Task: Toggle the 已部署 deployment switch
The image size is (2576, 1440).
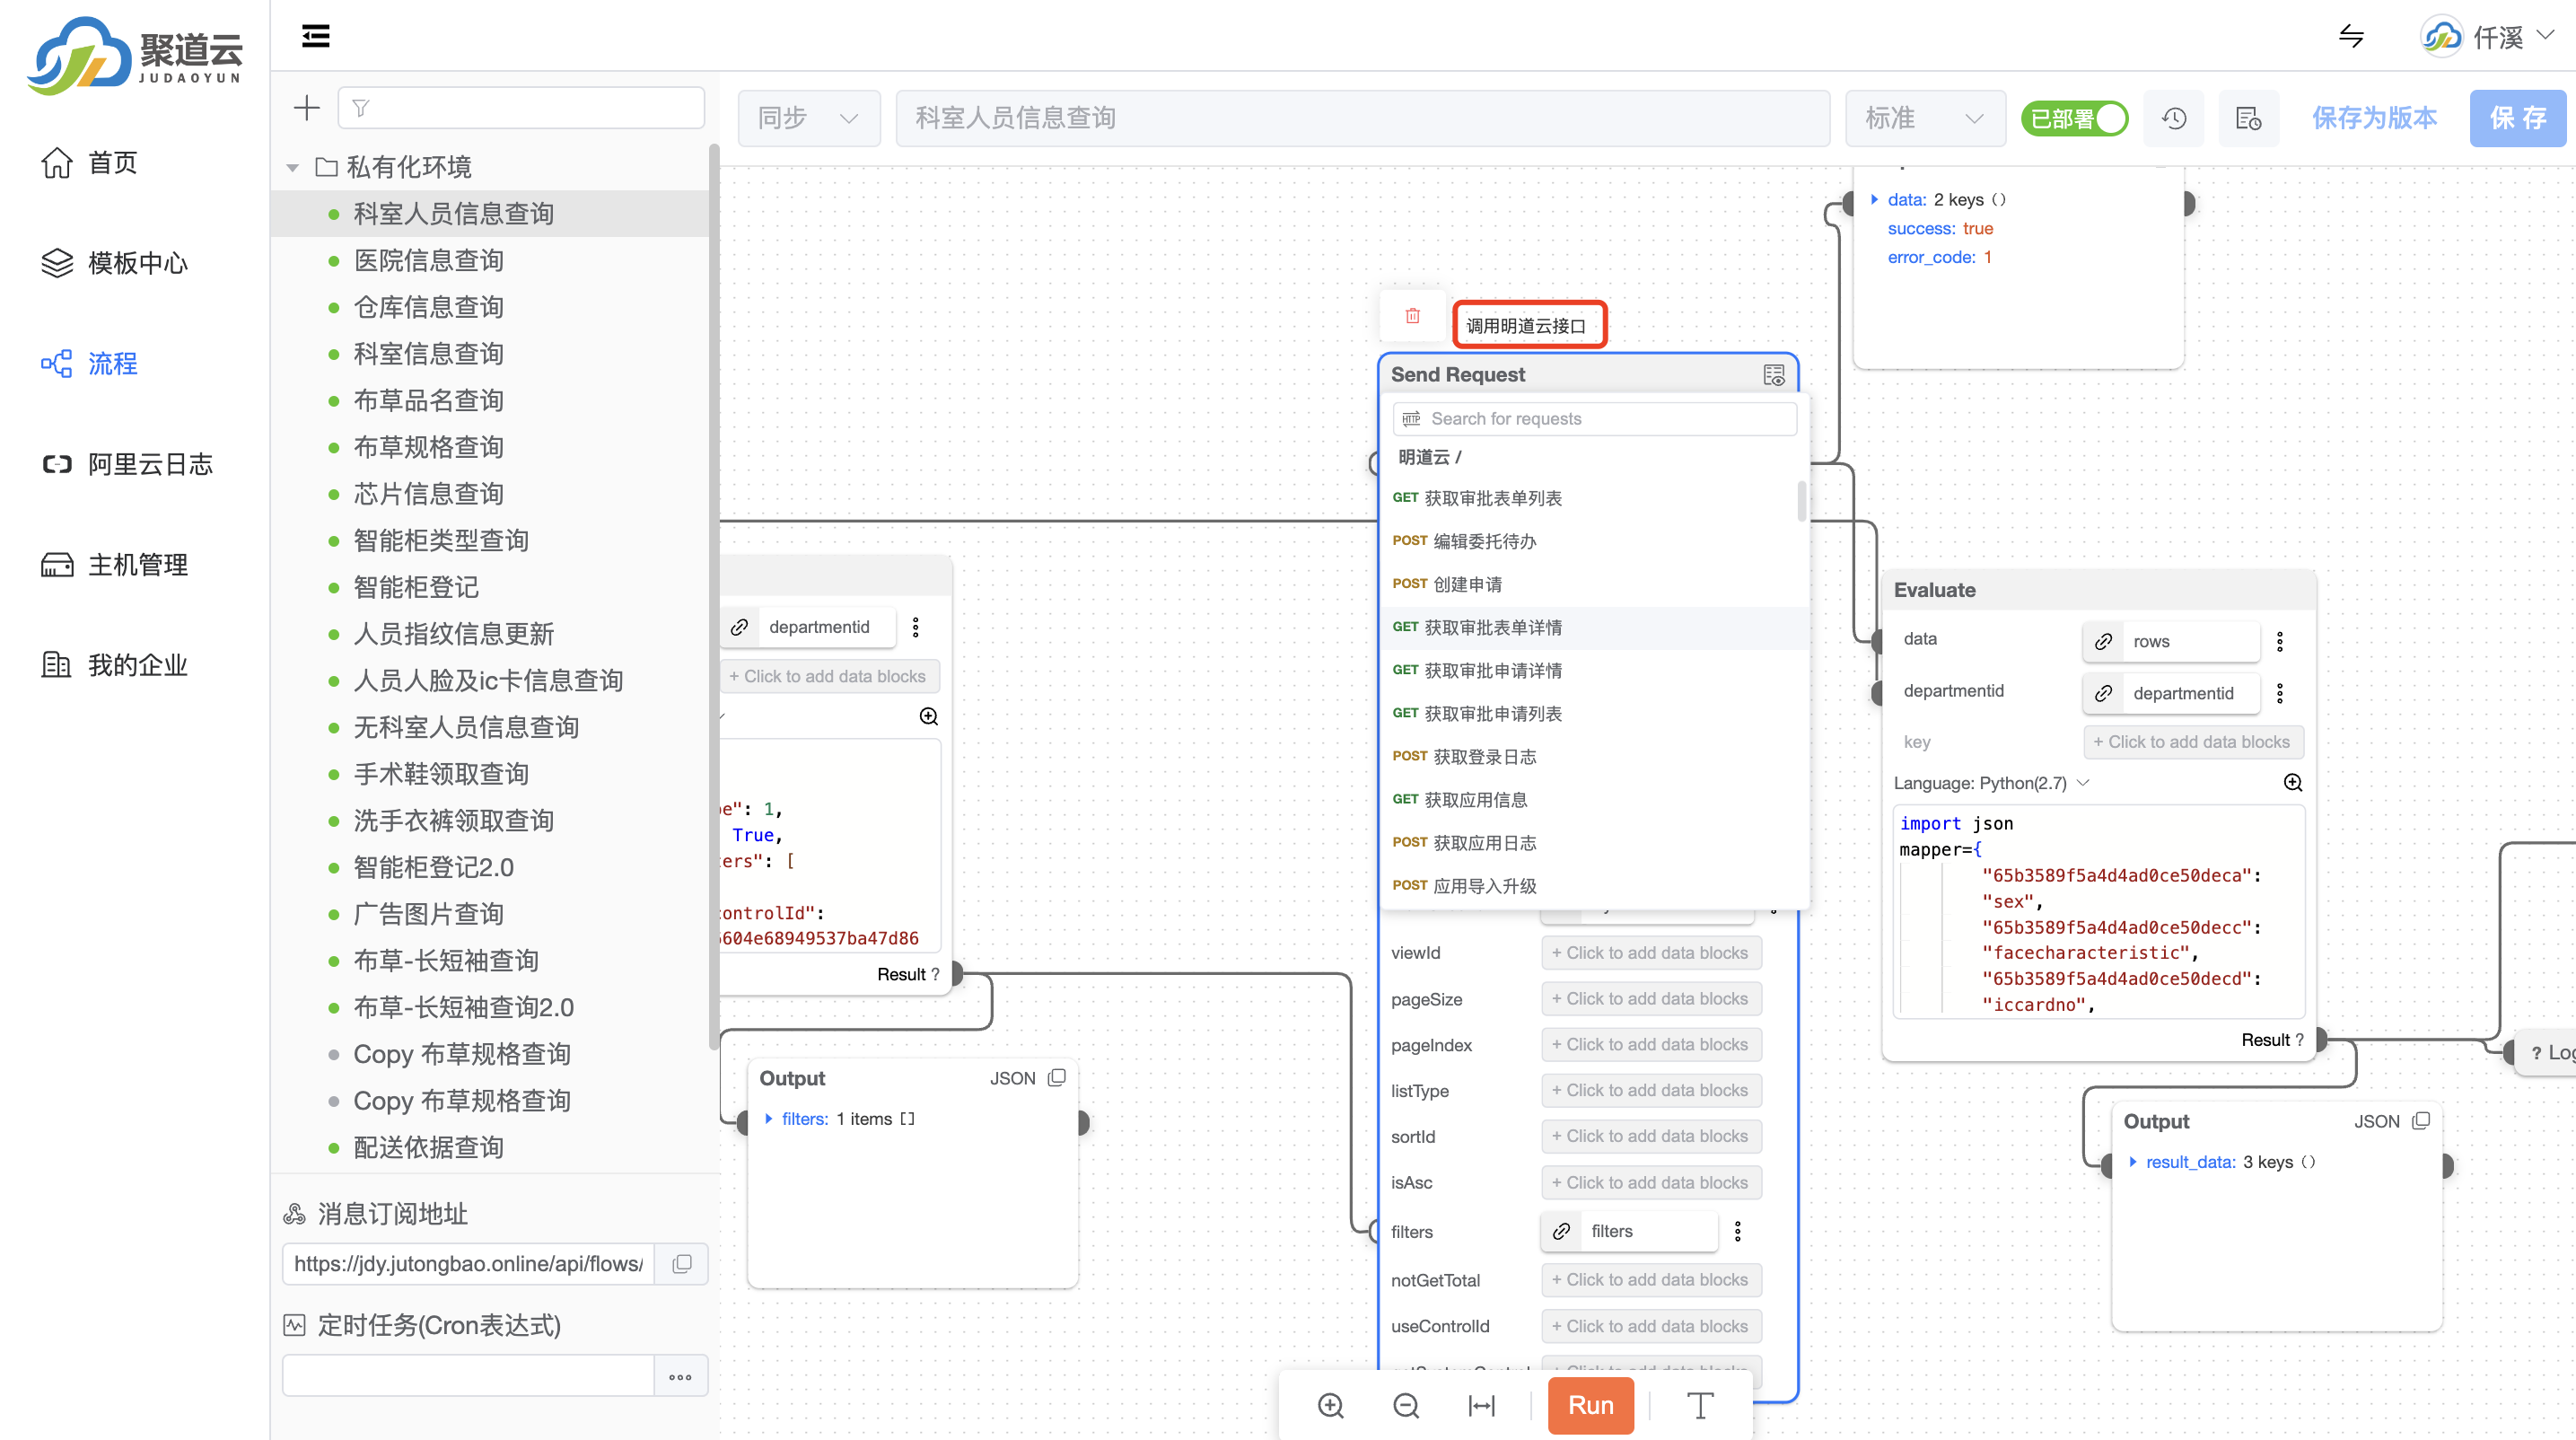Action: [2074, 118]
